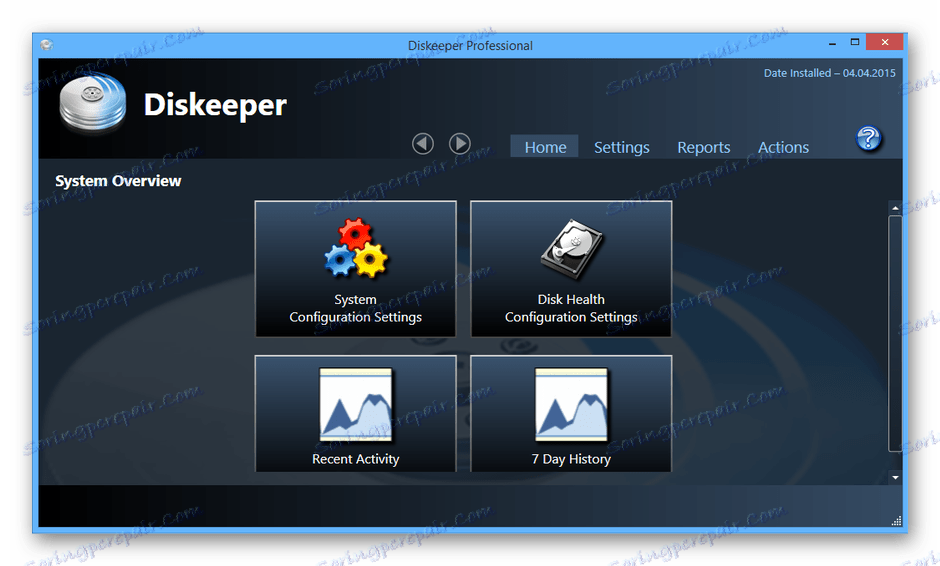Image resolution: width=940 pixels, height=566 pixels.
Task: Minimize the Diskeeper window
Action: [x=832, y=43]
